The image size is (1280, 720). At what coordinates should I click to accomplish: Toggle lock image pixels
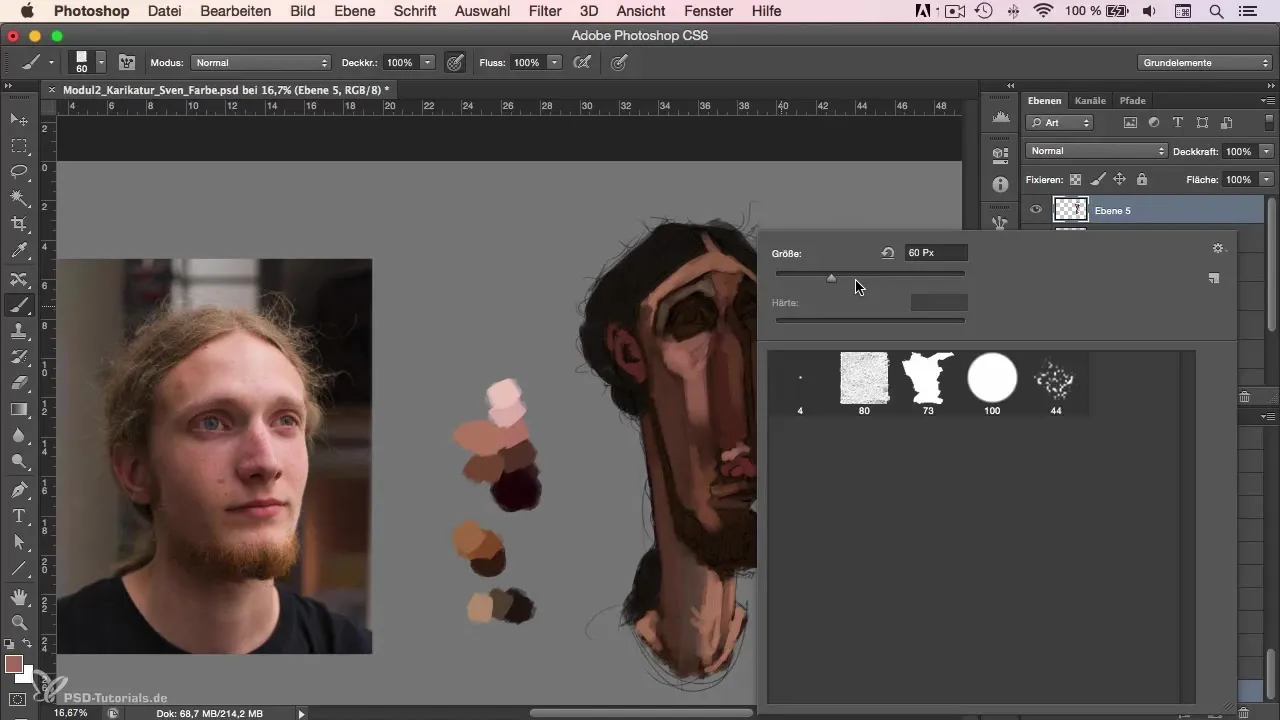[x=1097, y=180]
